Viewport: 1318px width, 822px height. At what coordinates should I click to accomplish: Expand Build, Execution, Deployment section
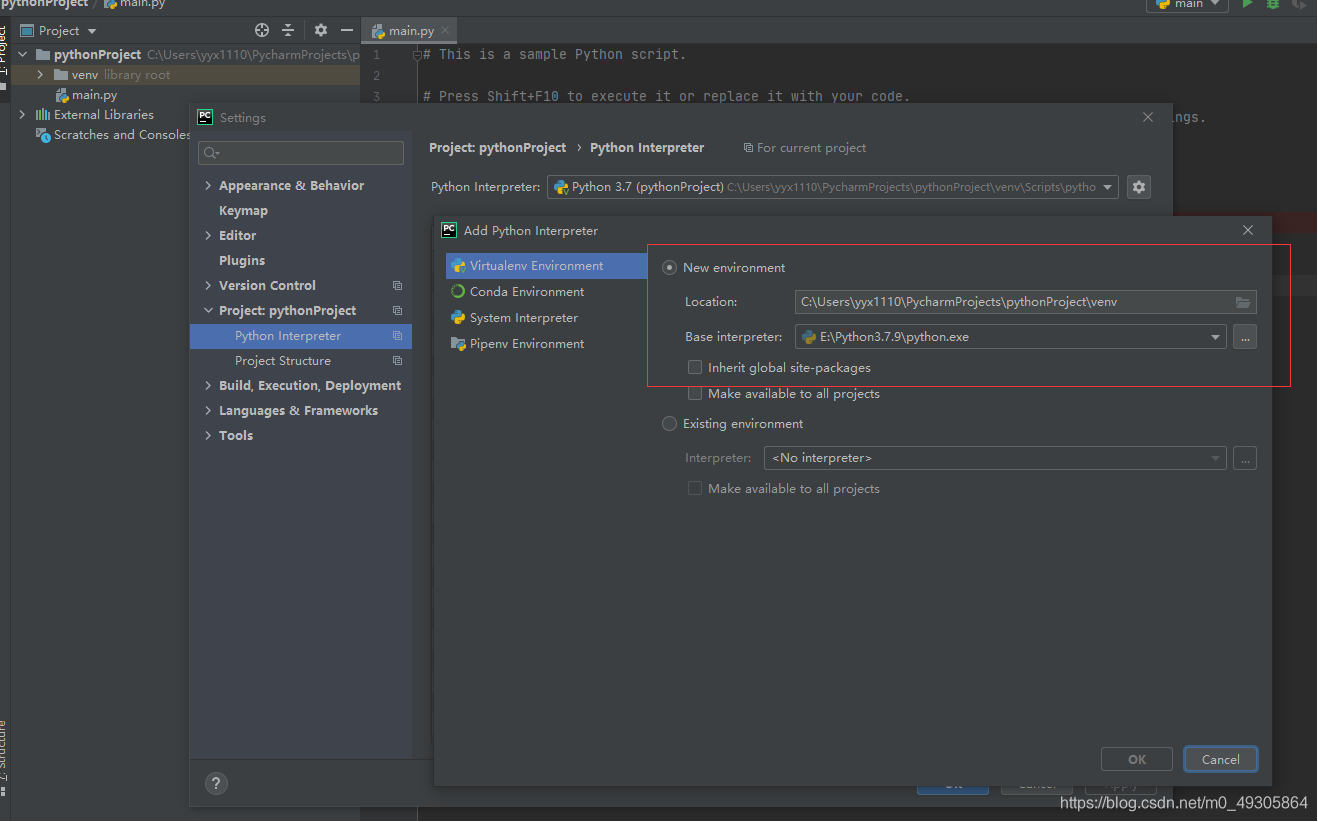click(x=208, y=386)
